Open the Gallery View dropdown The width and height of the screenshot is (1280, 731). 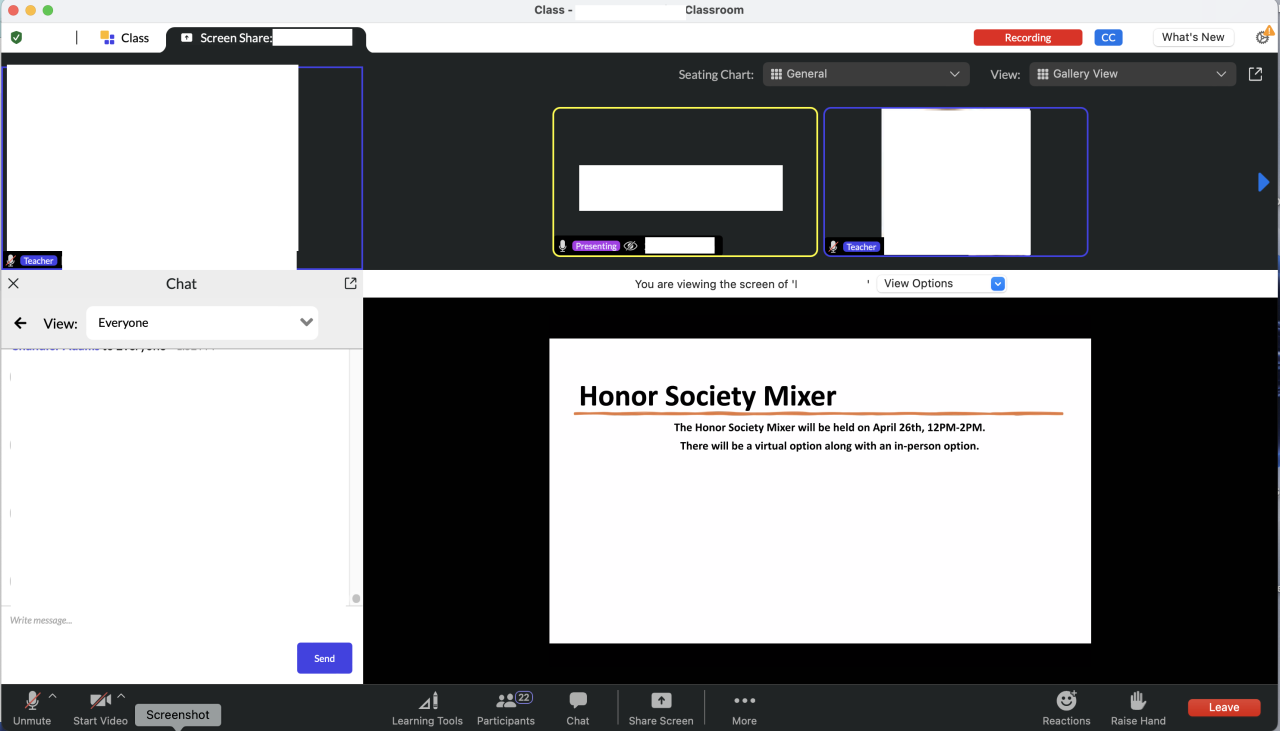point(1132,74)
